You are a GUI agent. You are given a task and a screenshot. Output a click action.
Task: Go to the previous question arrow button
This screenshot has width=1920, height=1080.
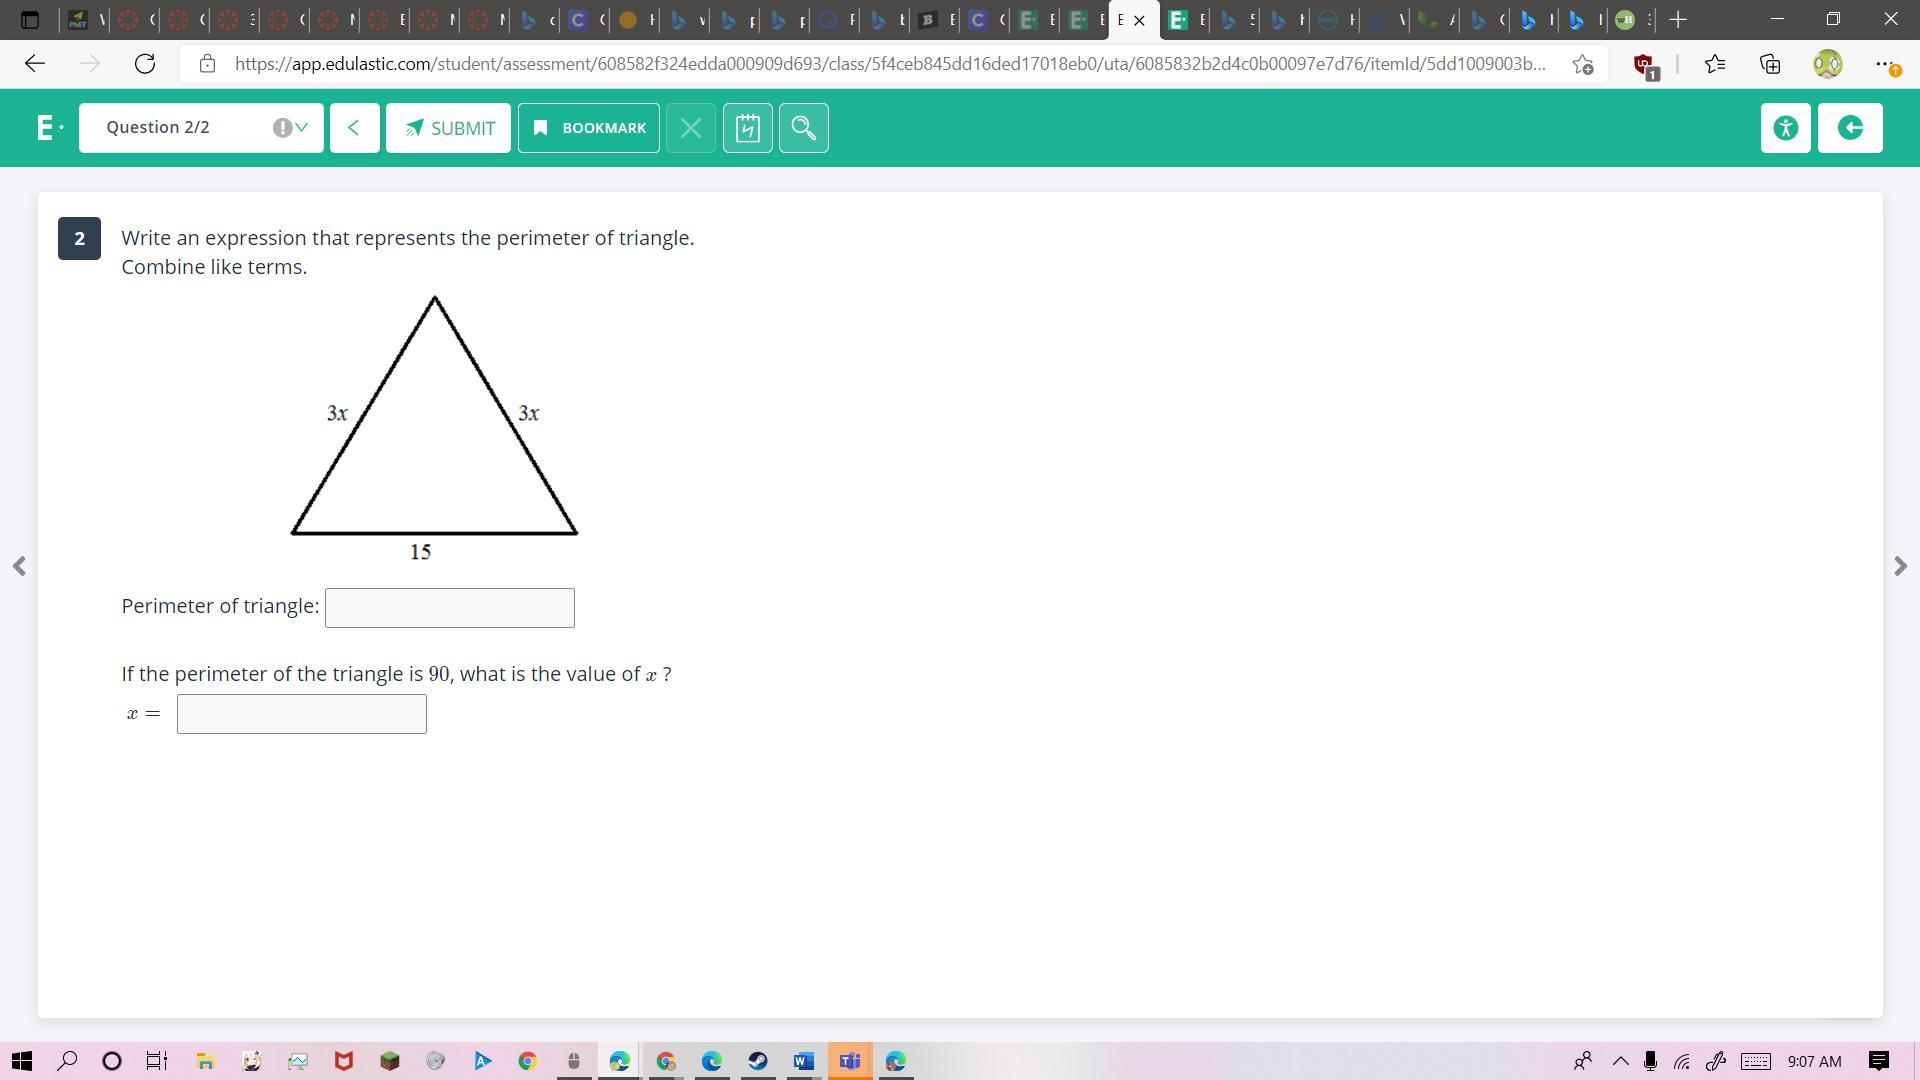coord(354,128)
